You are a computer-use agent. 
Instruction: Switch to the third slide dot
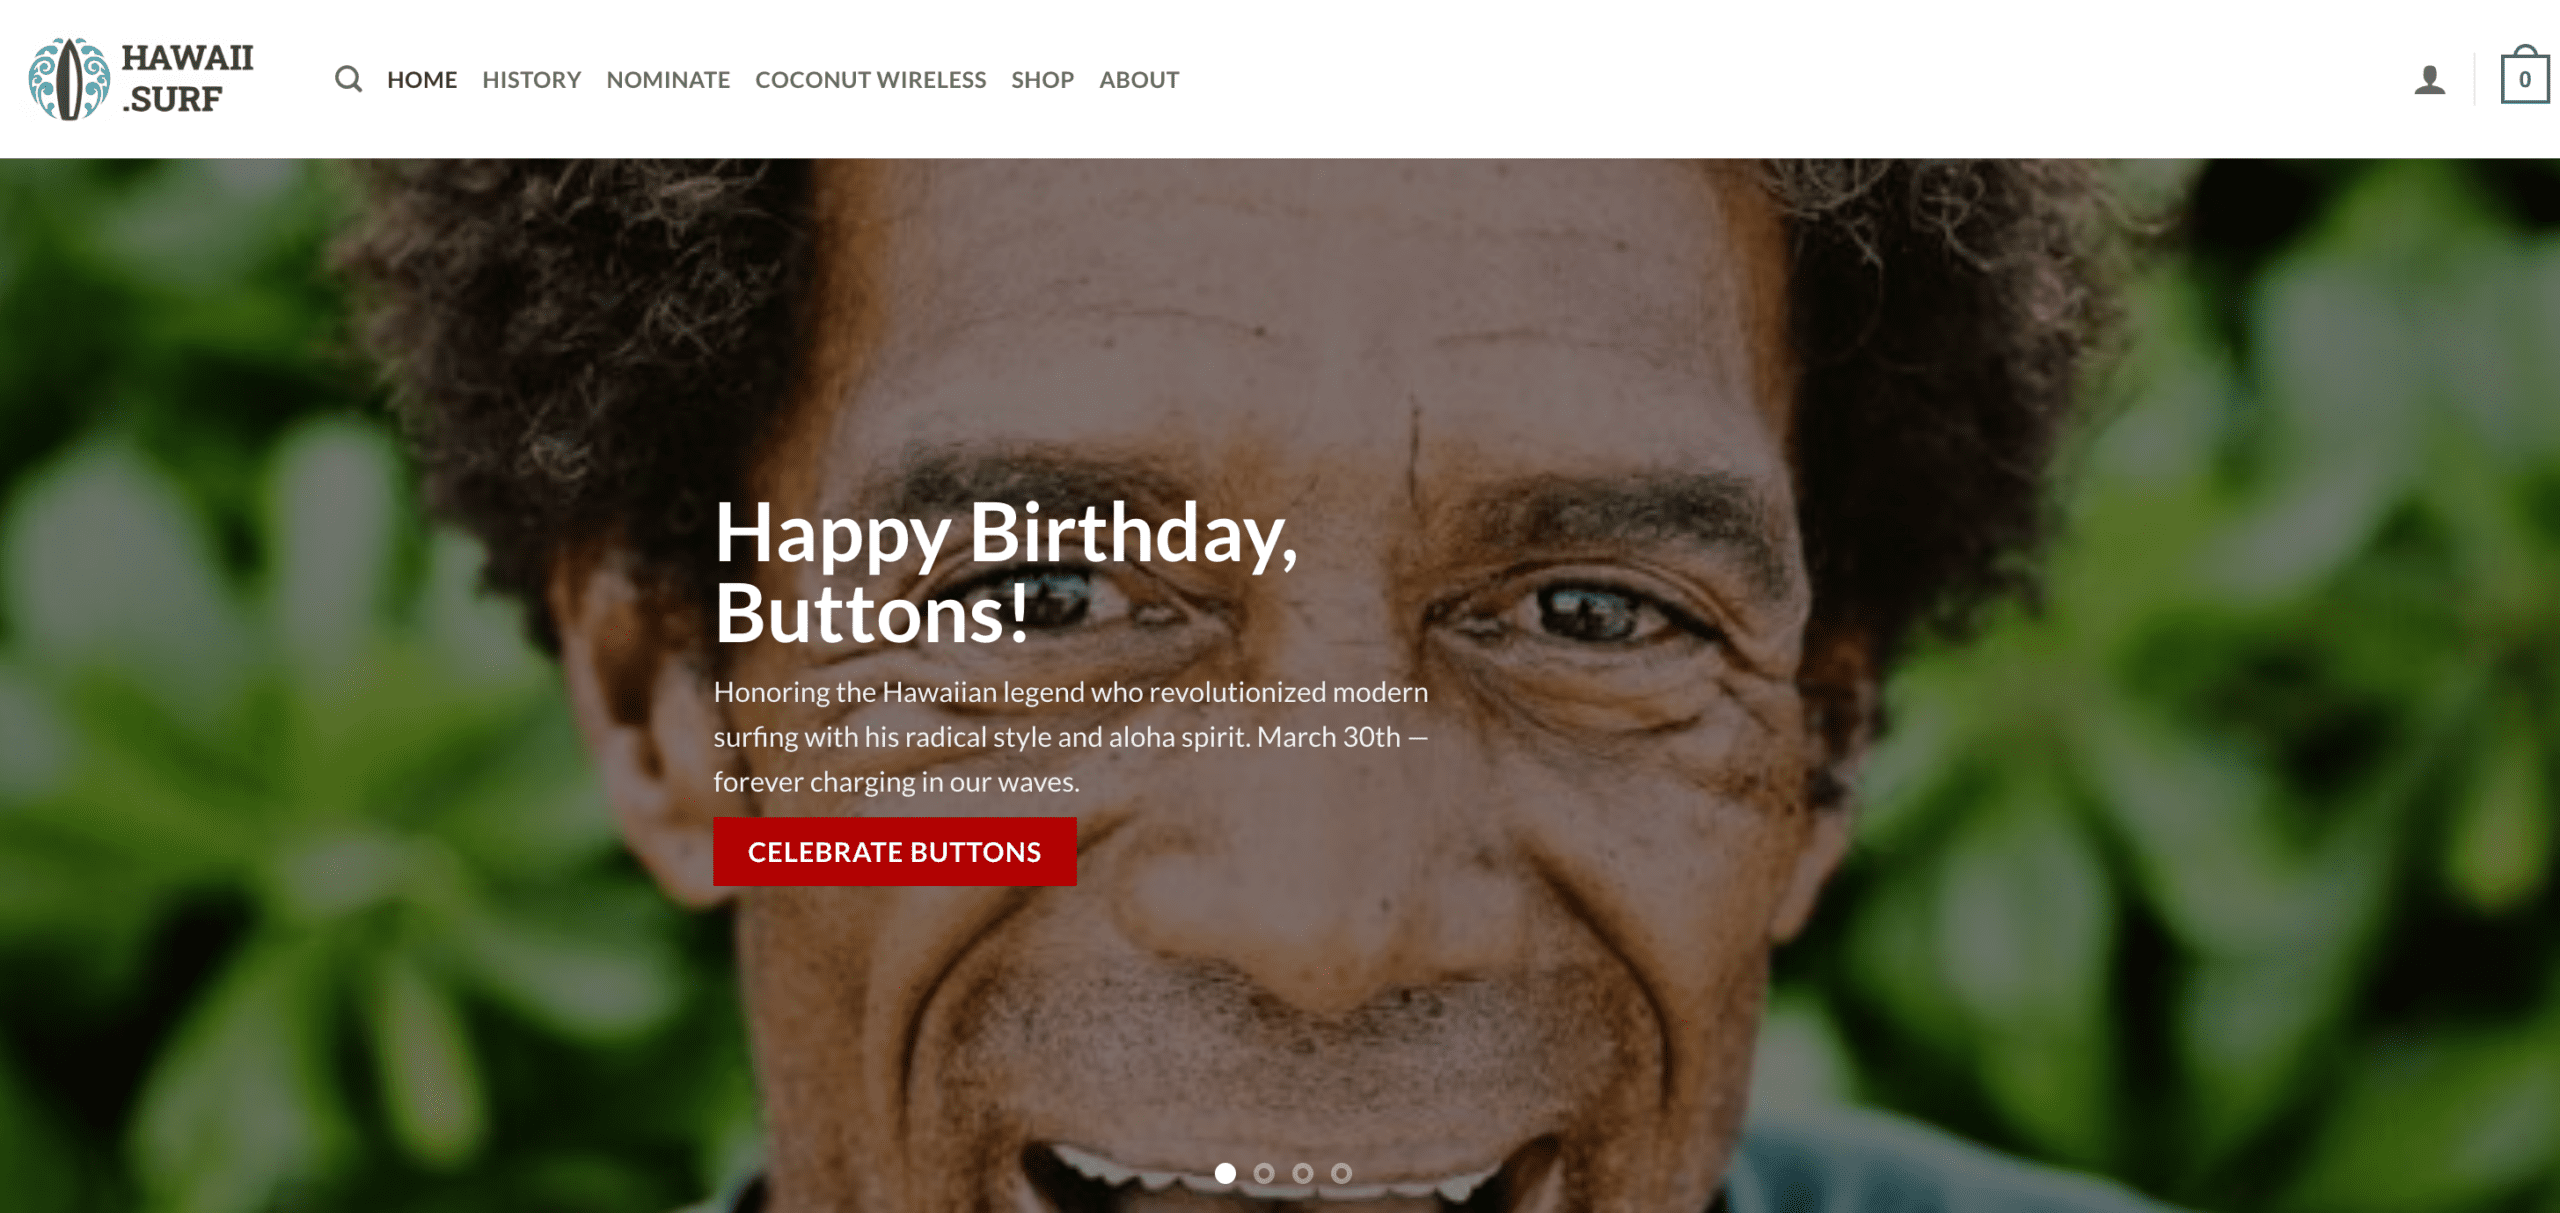coord(1302,1173)
